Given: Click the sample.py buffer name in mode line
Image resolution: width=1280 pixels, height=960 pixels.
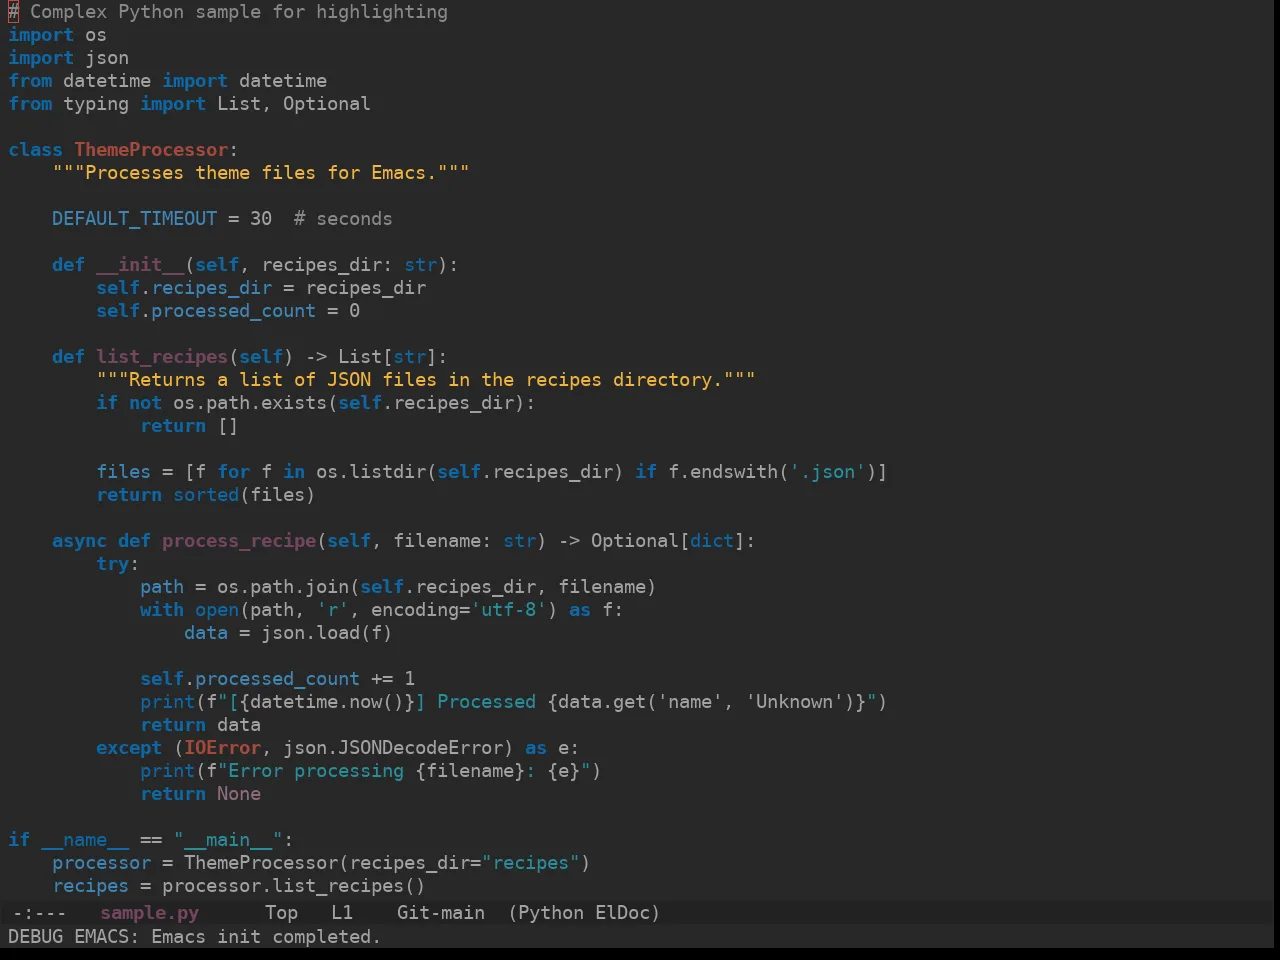Looking at the screenshot, I should (x=150, y=912).
